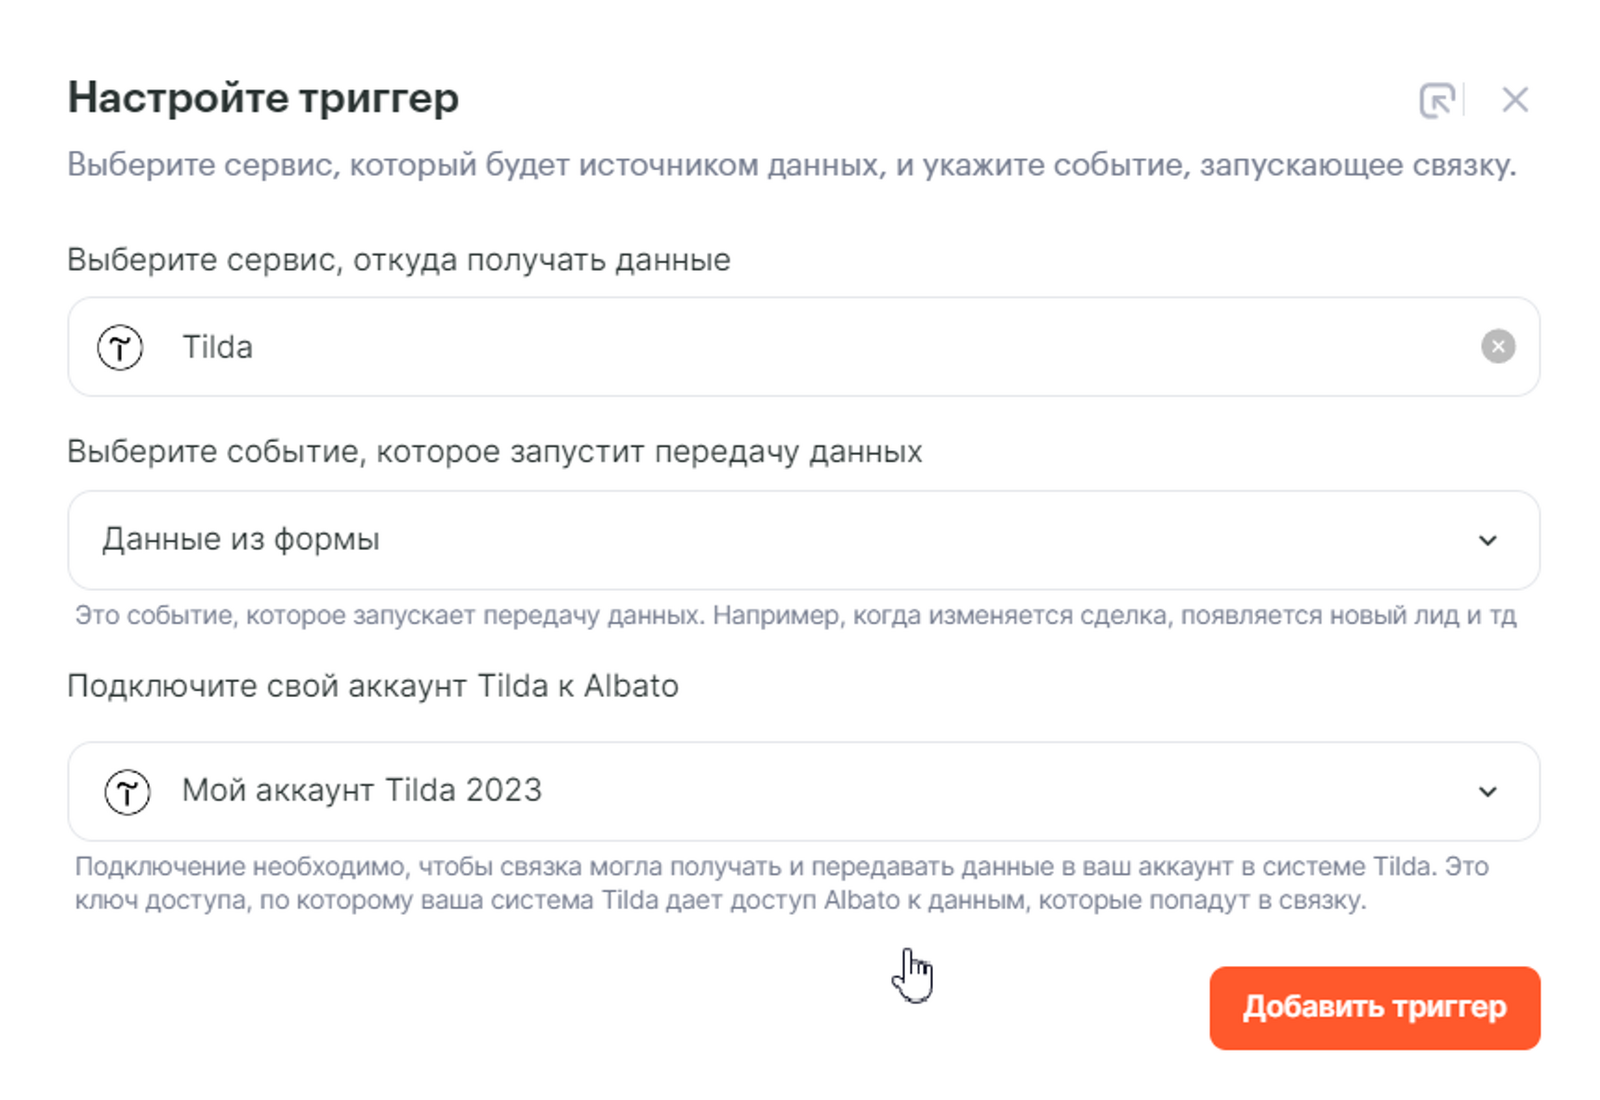
Task: Click the "Выберите событие" field label
Action: 494,452
